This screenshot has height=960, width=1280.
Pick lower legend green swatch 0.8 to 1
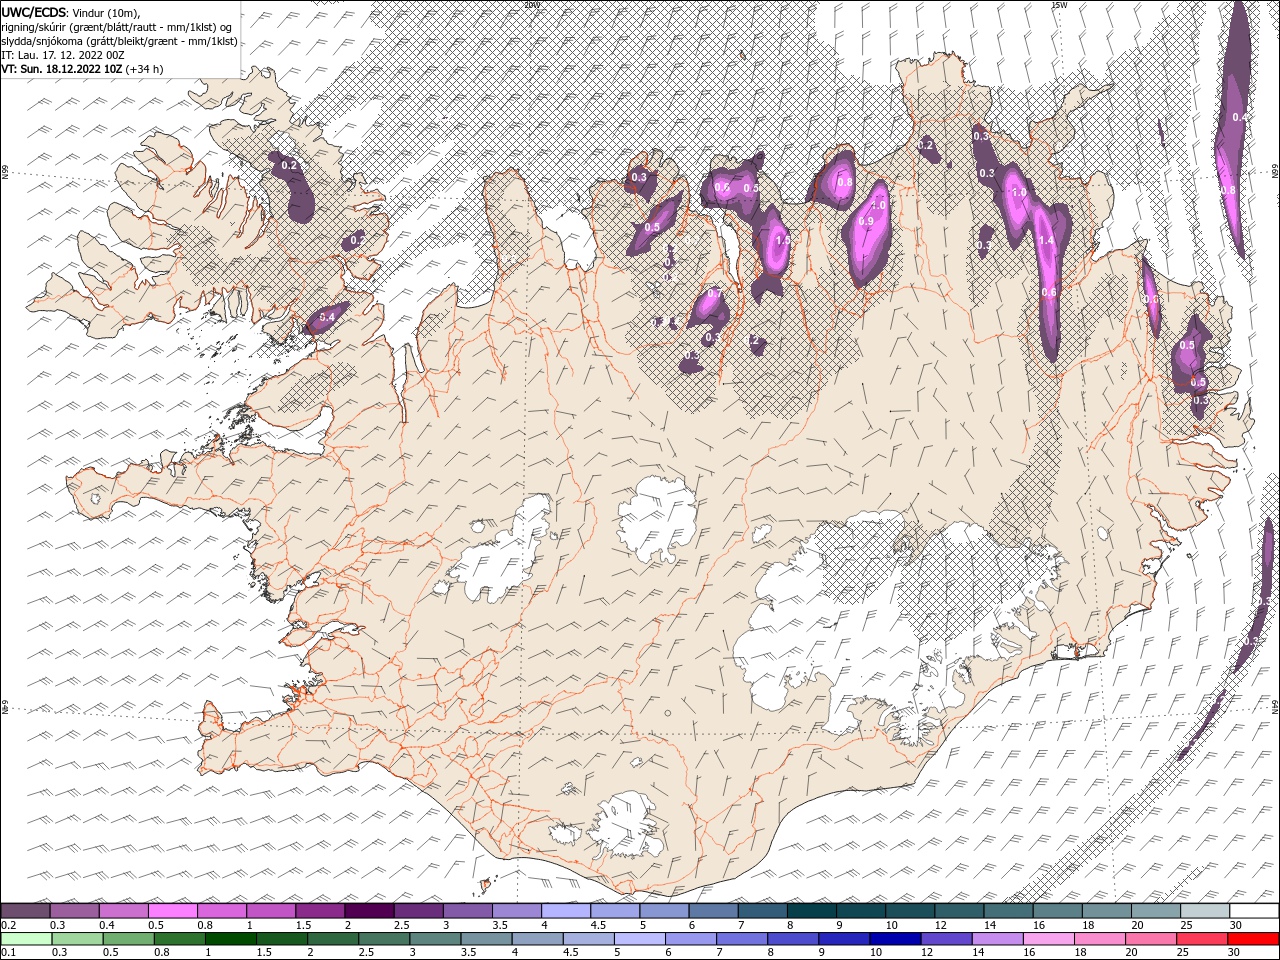tap(179, 939)
